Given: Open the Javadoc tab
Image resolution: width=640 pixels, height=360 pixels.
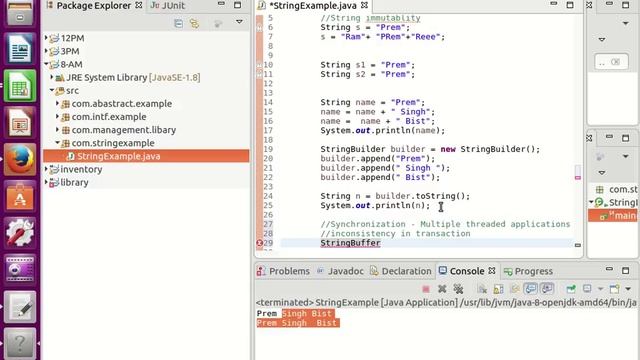Looking at the screenshot, I should click(341, 271).
